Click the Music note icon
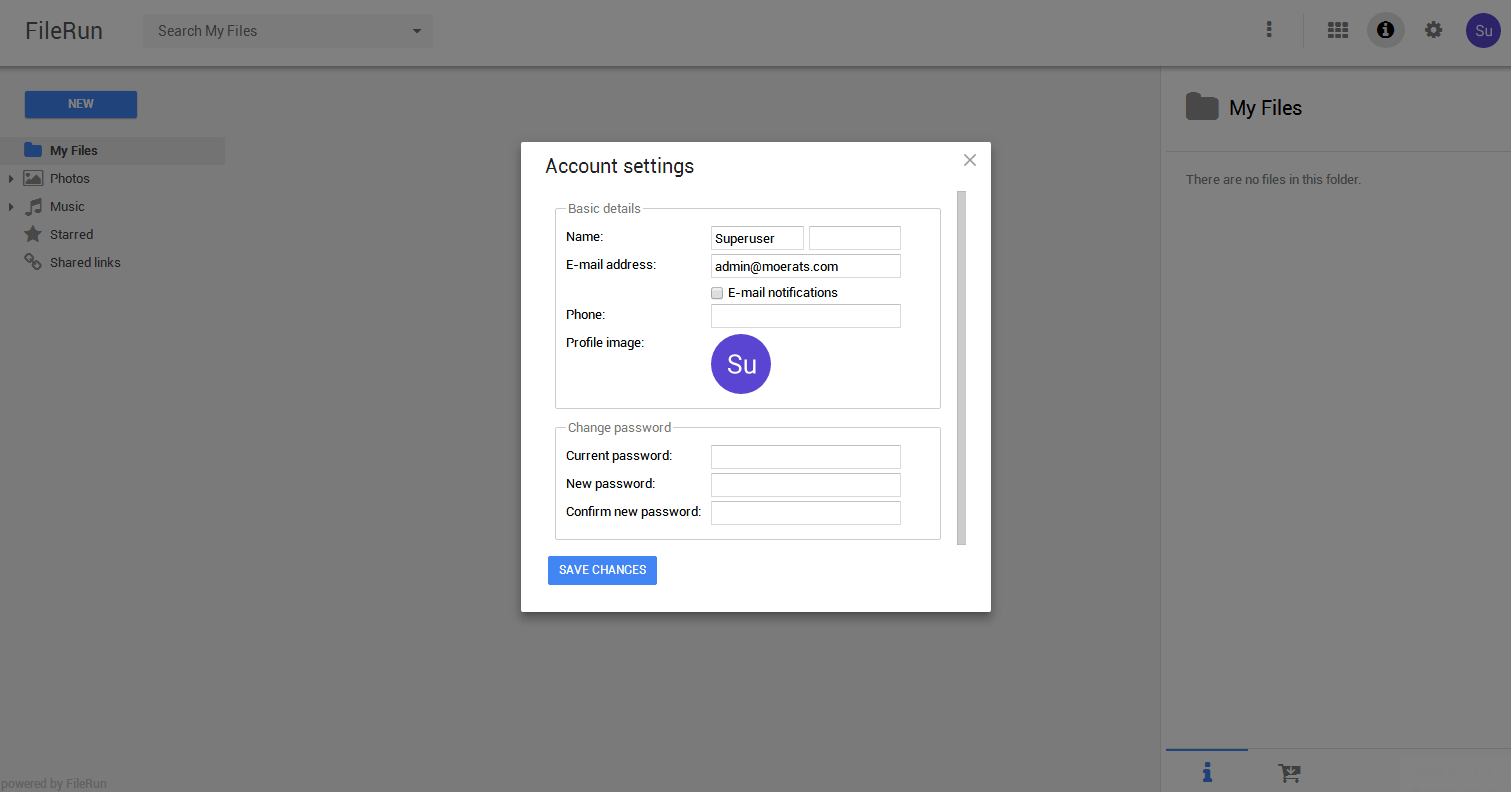The width and height of the screenshot is (1511, 792). click(33, 207)
